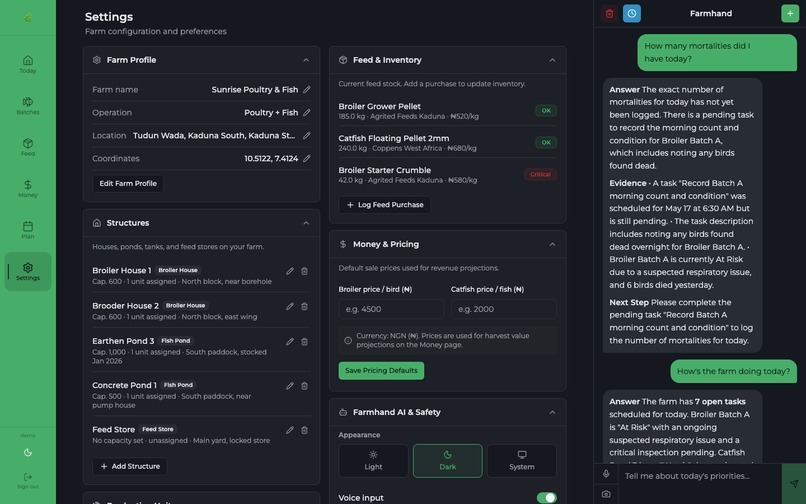Select Light appearance option

coord(373,461)
